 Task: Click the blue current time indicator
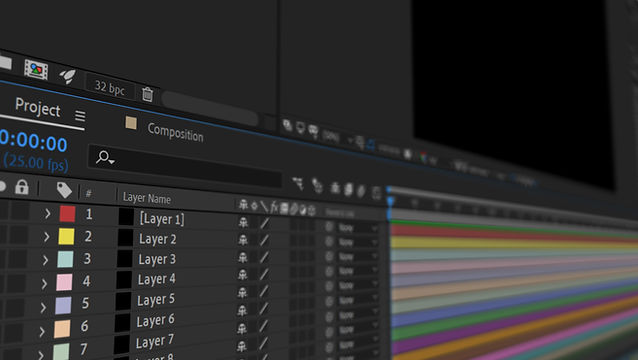(x=390, y=201)
